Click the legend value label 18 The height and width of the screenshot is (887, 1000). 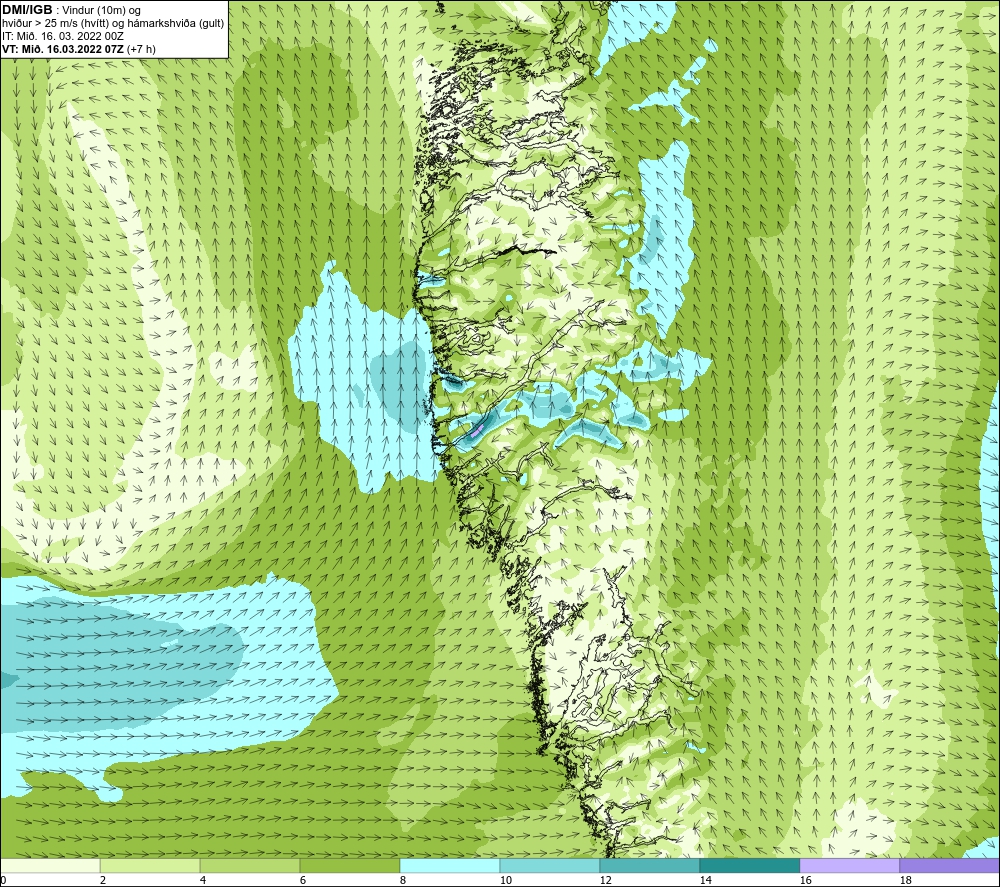click(905, 880)
